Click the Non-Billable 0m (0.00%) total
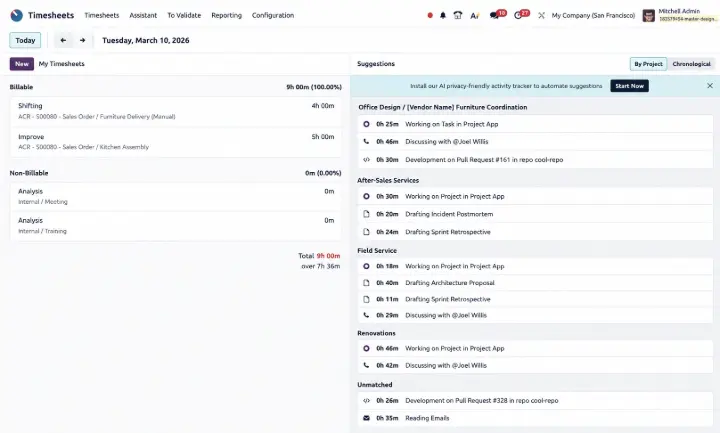The width and height of the screenshot is (720, 433). (x=323, y=173)
